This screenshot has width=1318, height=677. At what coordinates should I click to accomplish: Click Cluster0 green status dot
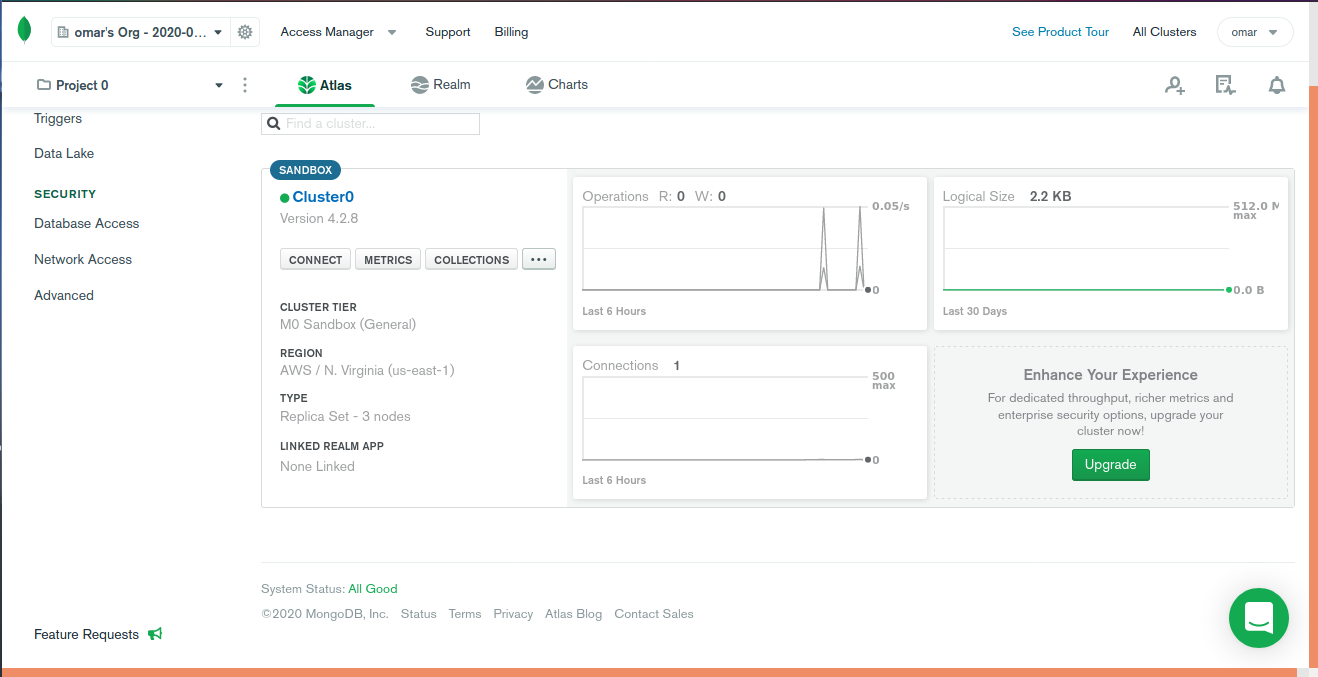click(x=285, y=198)
